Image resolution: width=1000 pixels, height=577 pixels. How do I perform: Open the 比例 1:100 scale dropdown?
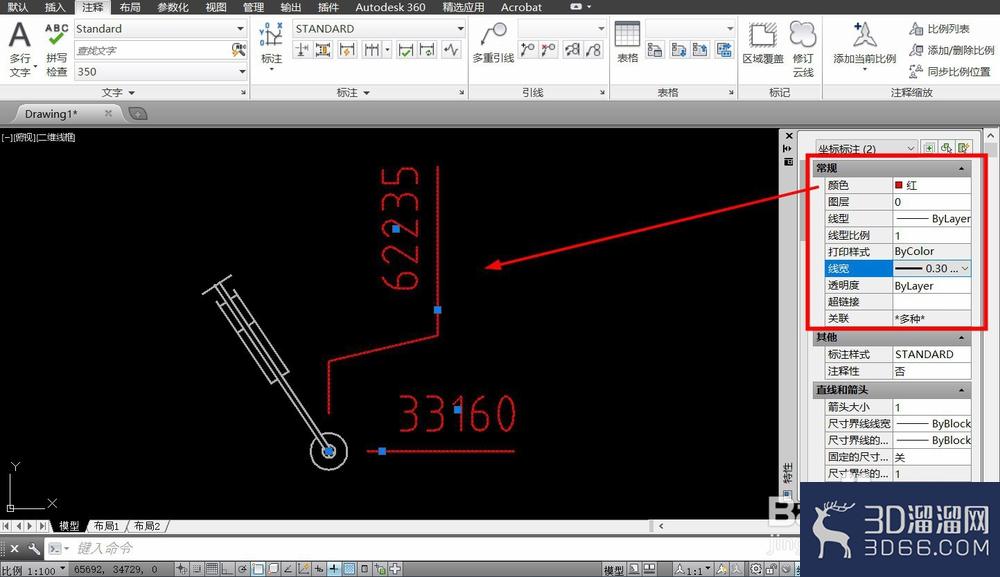click(x=33, y=571)
